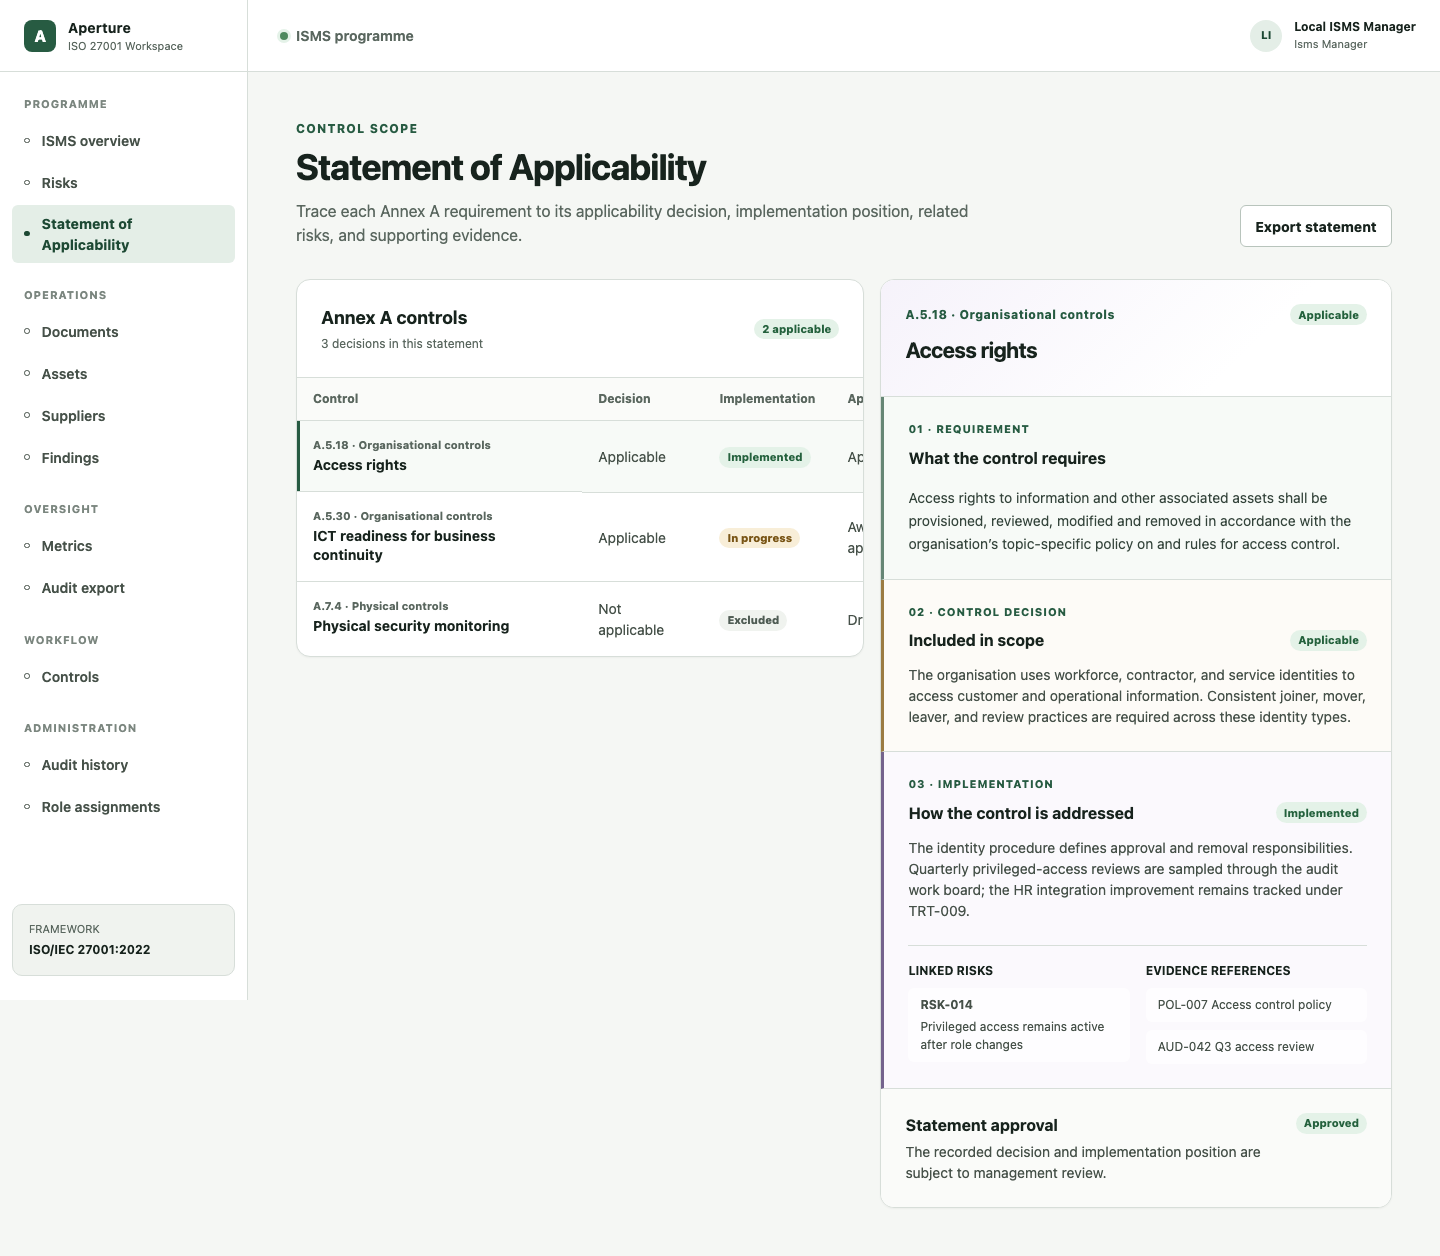
Task: Open ISMS overview in sidebar
Action: (x=123, y=141)
